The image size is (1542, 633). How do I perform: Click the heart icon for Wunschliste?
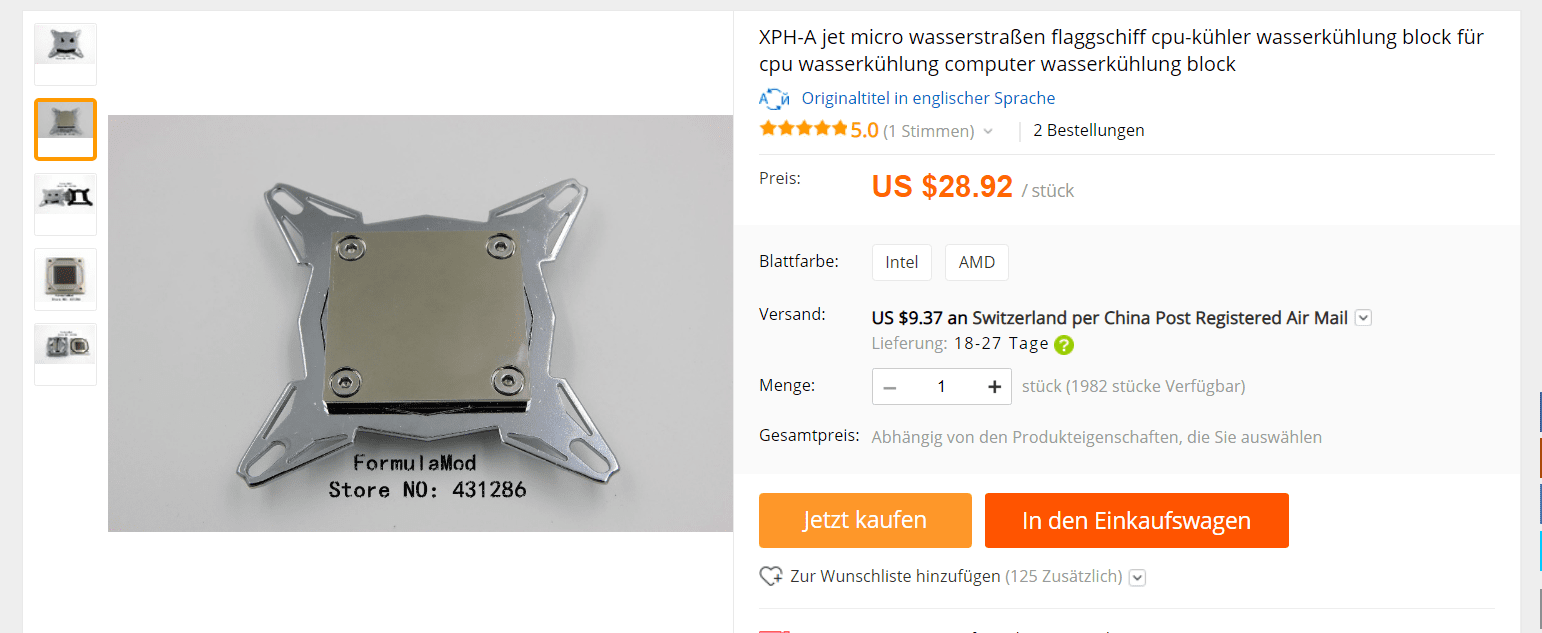point(771,577)
